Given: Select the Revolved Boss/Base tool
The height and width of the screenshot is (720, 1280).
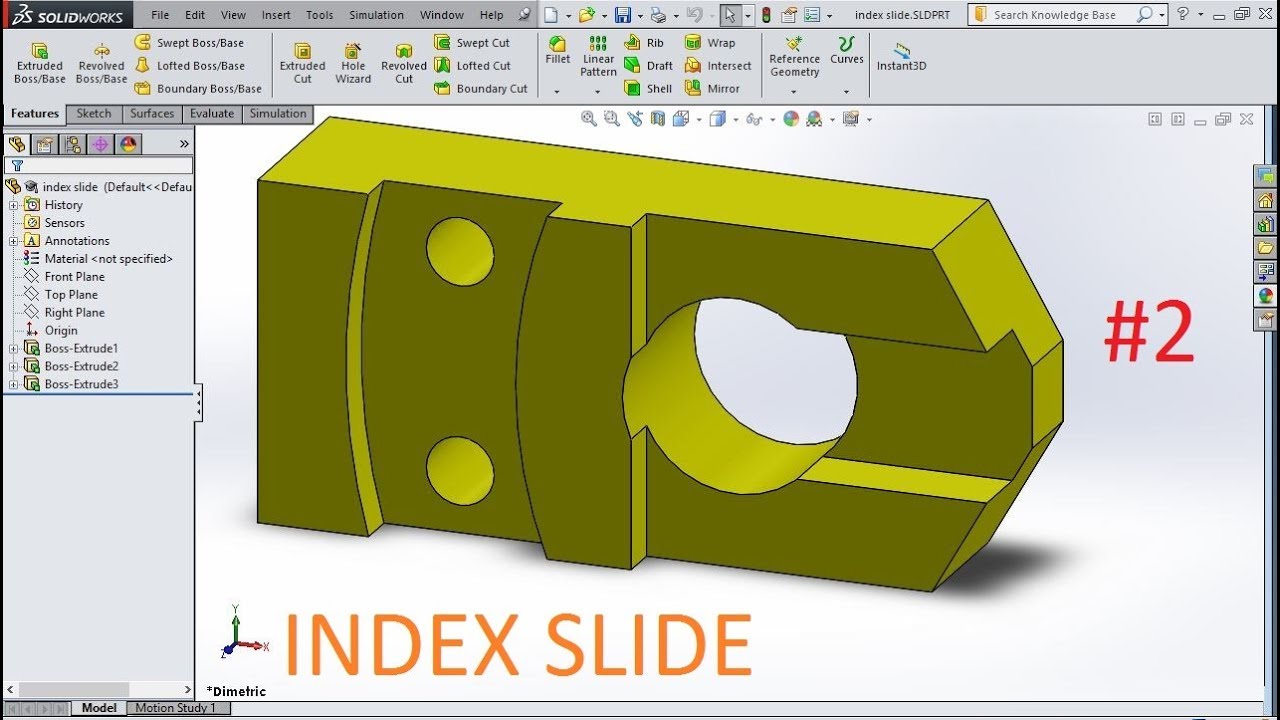Looking at the screenshot, I should pos(101,63).
